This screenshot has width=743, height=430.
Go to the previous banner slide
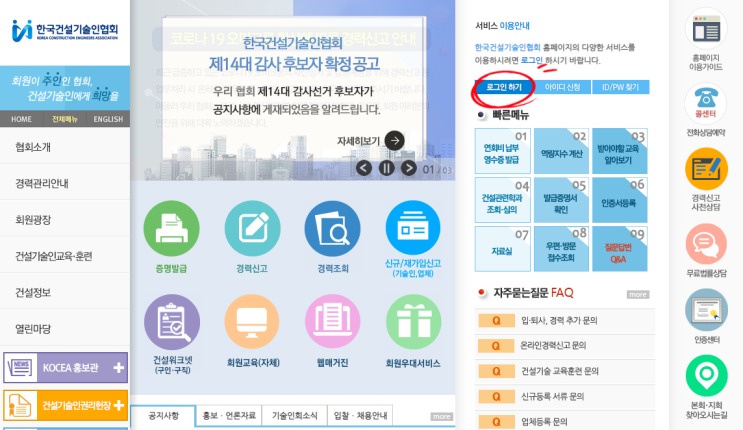(364, 168)
